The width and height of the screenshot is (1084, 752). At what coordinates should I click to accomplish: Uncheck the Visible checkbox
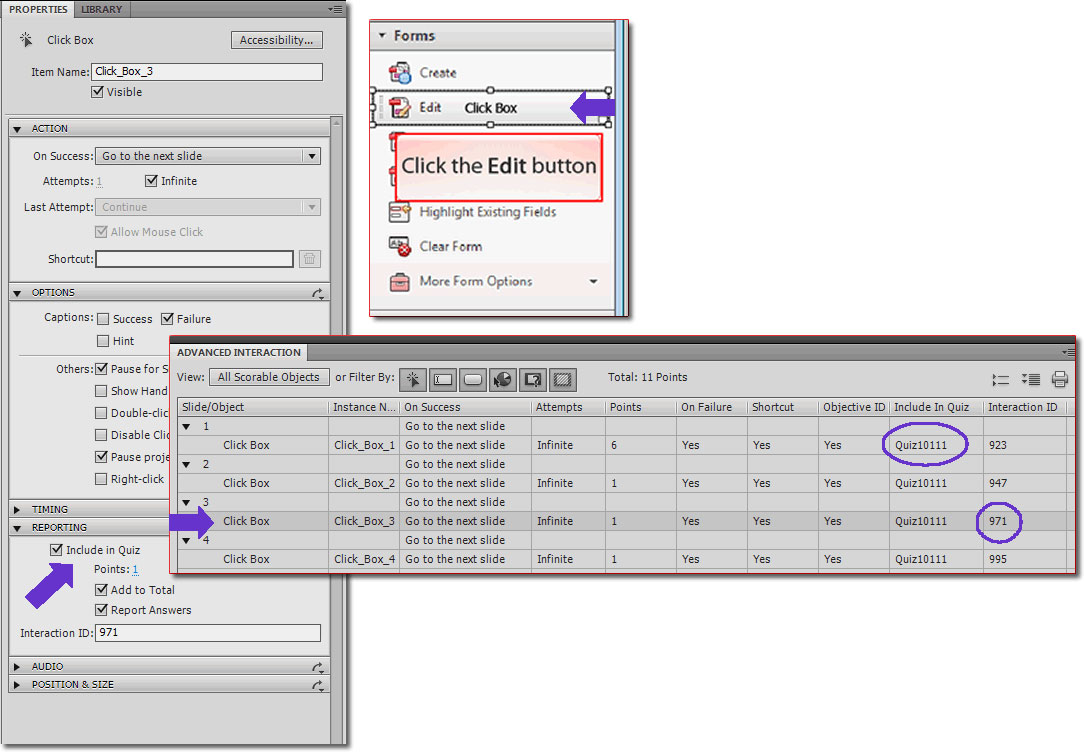97,92
